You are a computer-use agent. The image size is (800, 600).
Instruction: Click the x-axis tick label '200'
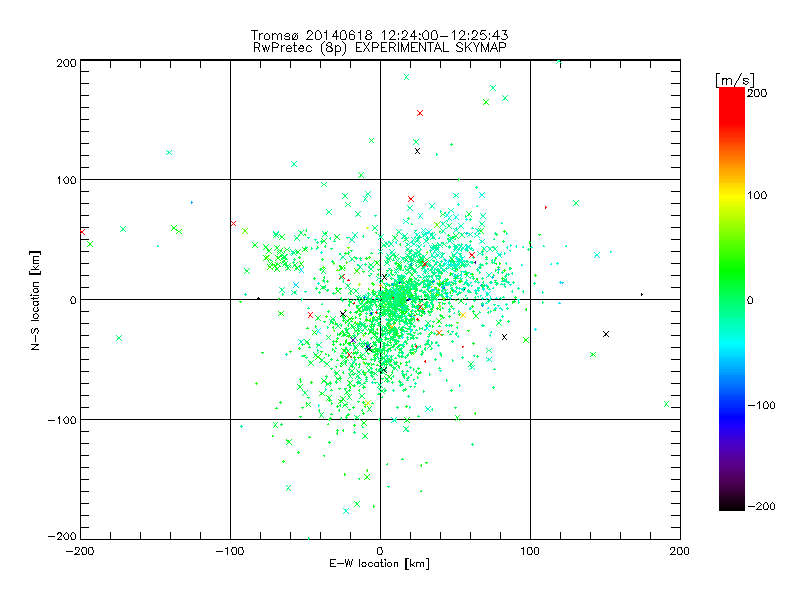point(680,551)
